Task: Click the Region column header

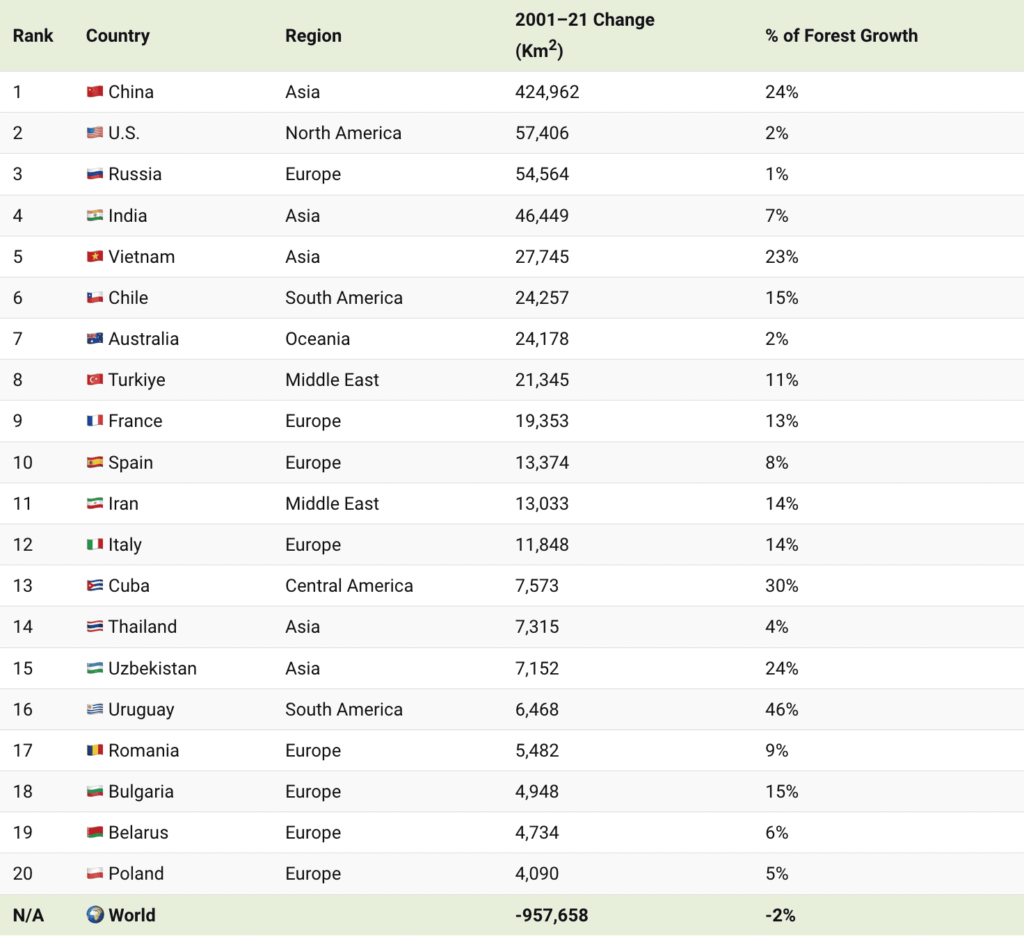Action: pyautogui.click(x=313, y=36)
